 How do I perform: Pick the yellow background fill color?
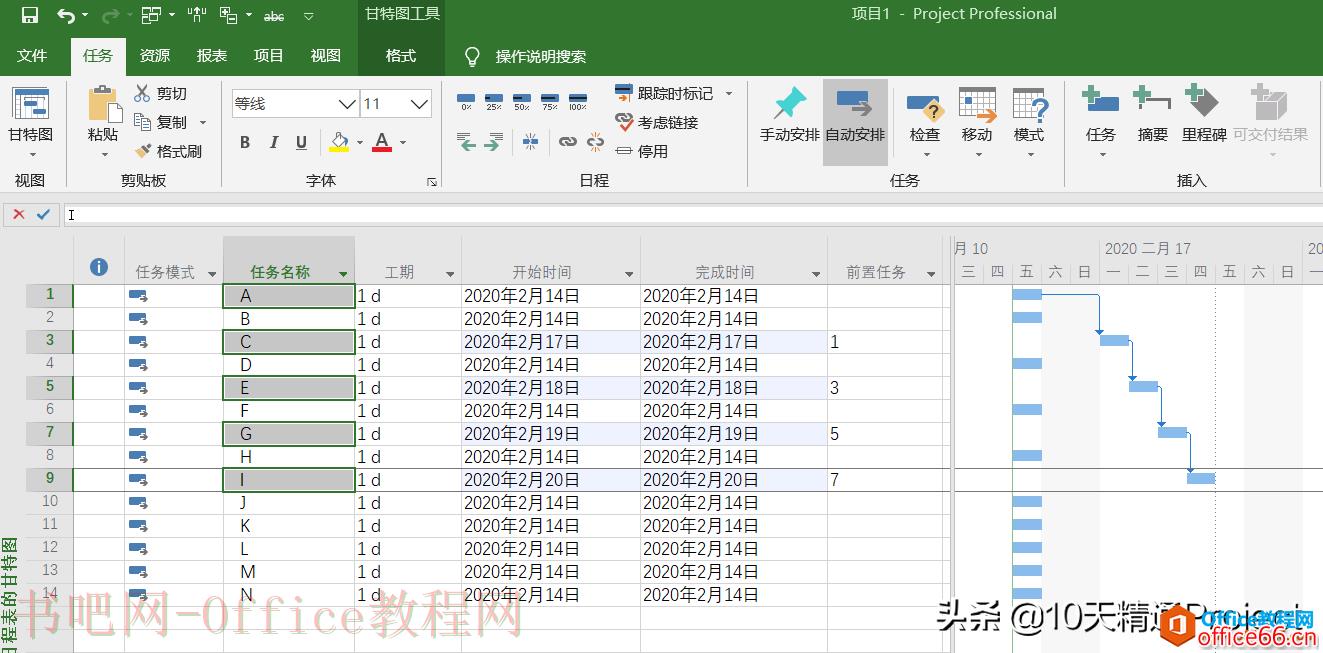(339, 143)
